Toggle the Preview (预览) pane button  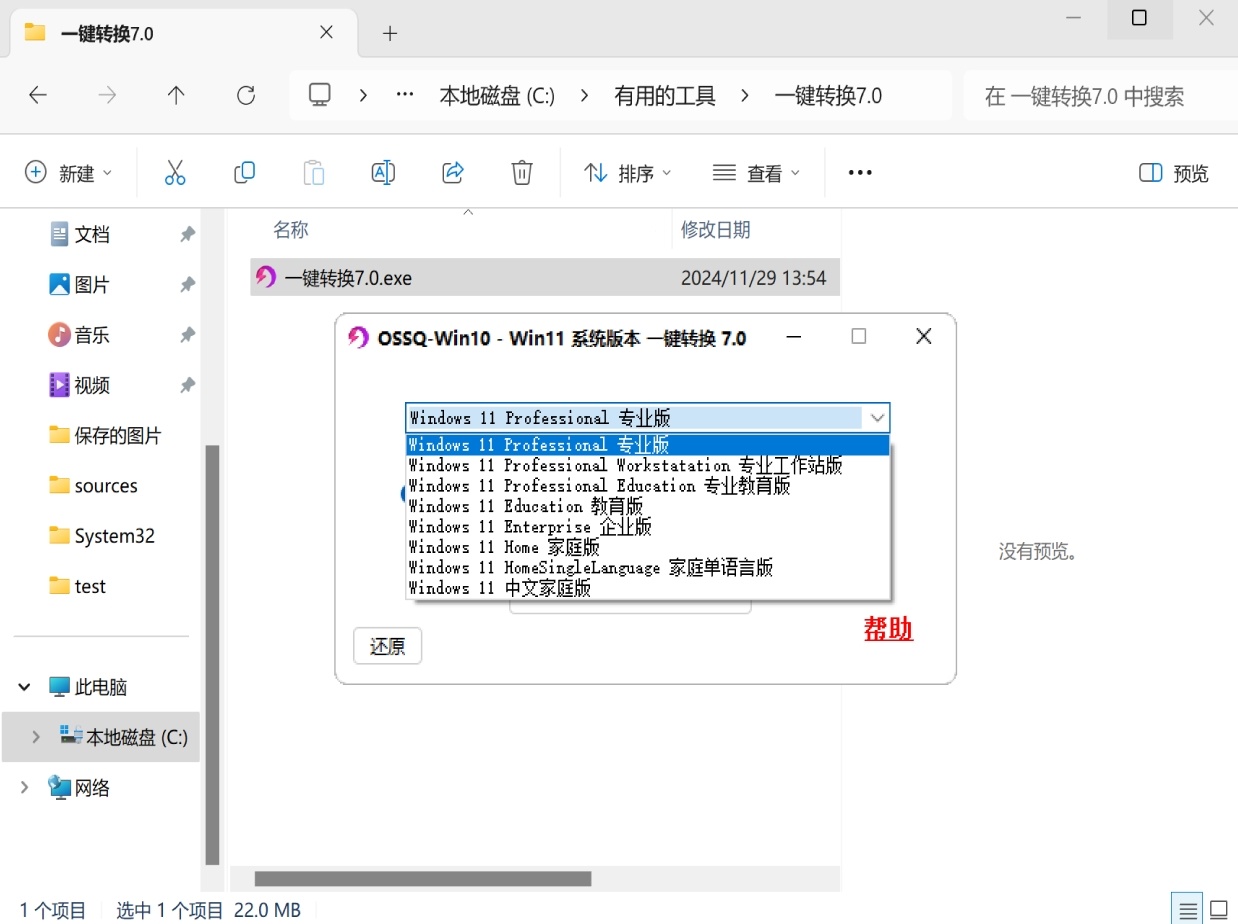(x=1174, y=173)
